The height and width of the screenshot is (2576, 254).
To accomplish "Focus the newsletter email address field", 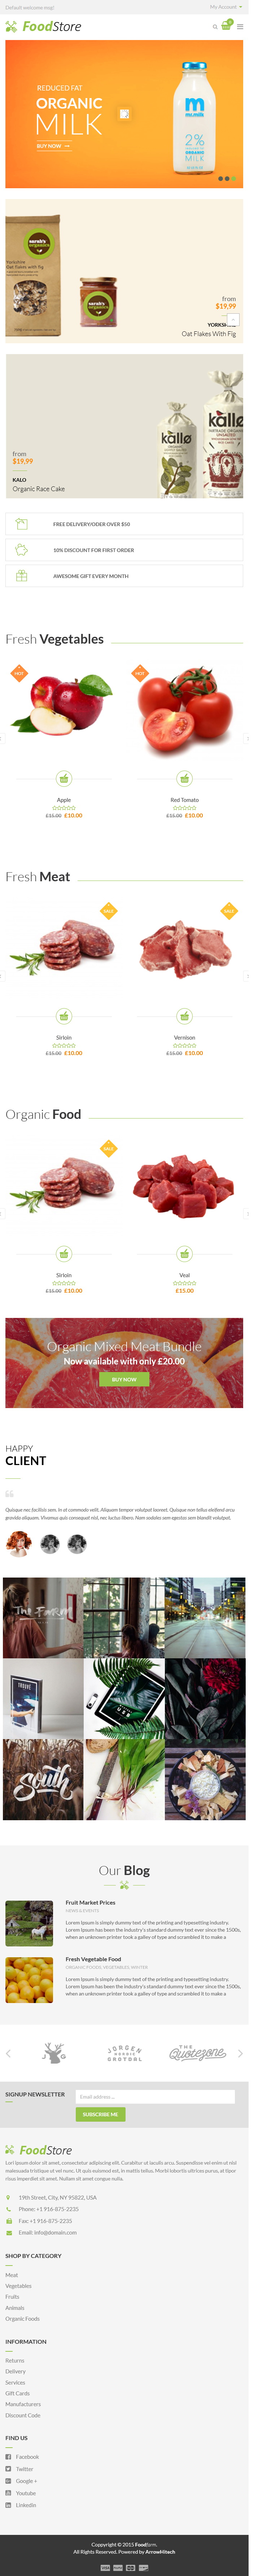I will [x=155, y=2097].
